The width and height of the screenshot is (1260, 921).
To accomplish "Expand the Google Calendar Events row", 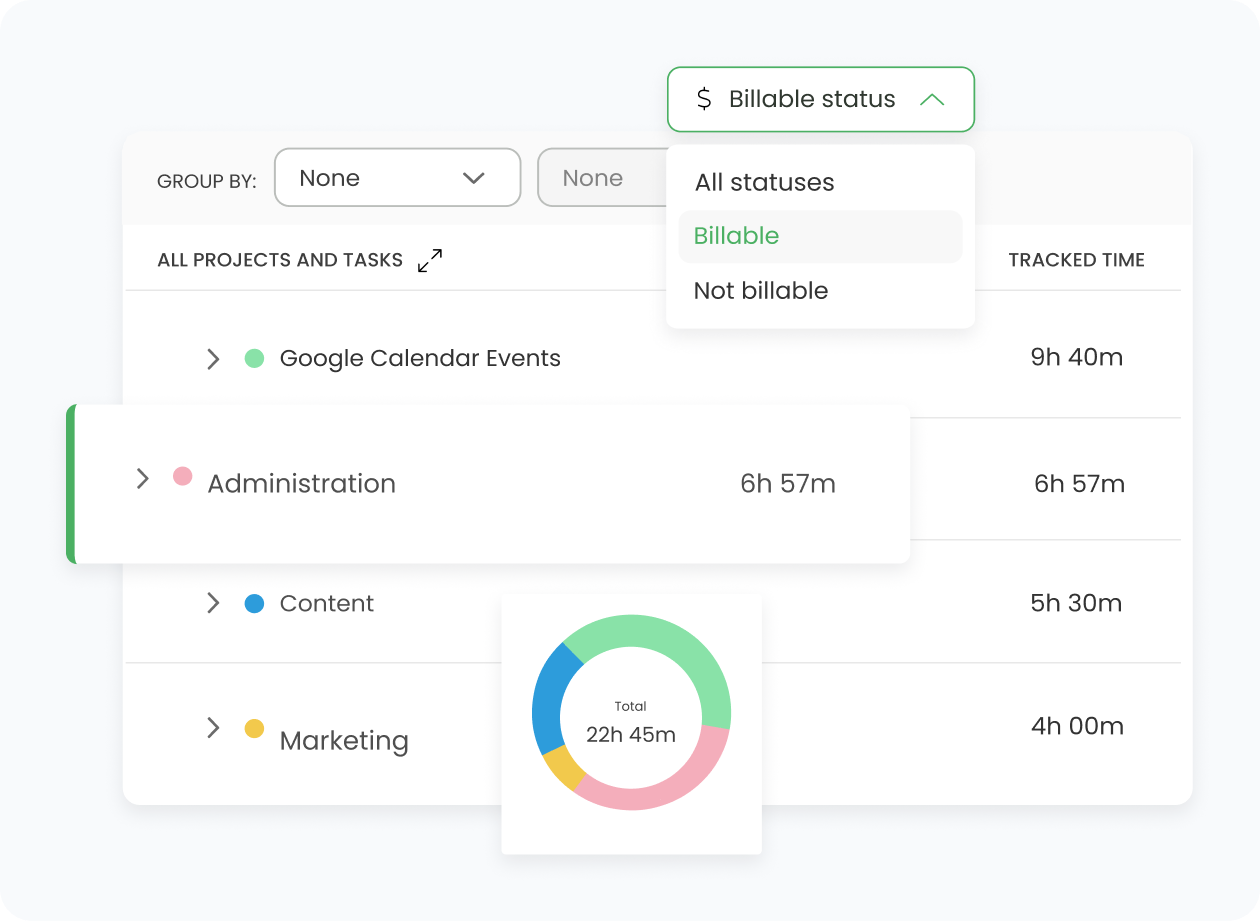I will tap(212, 359).
